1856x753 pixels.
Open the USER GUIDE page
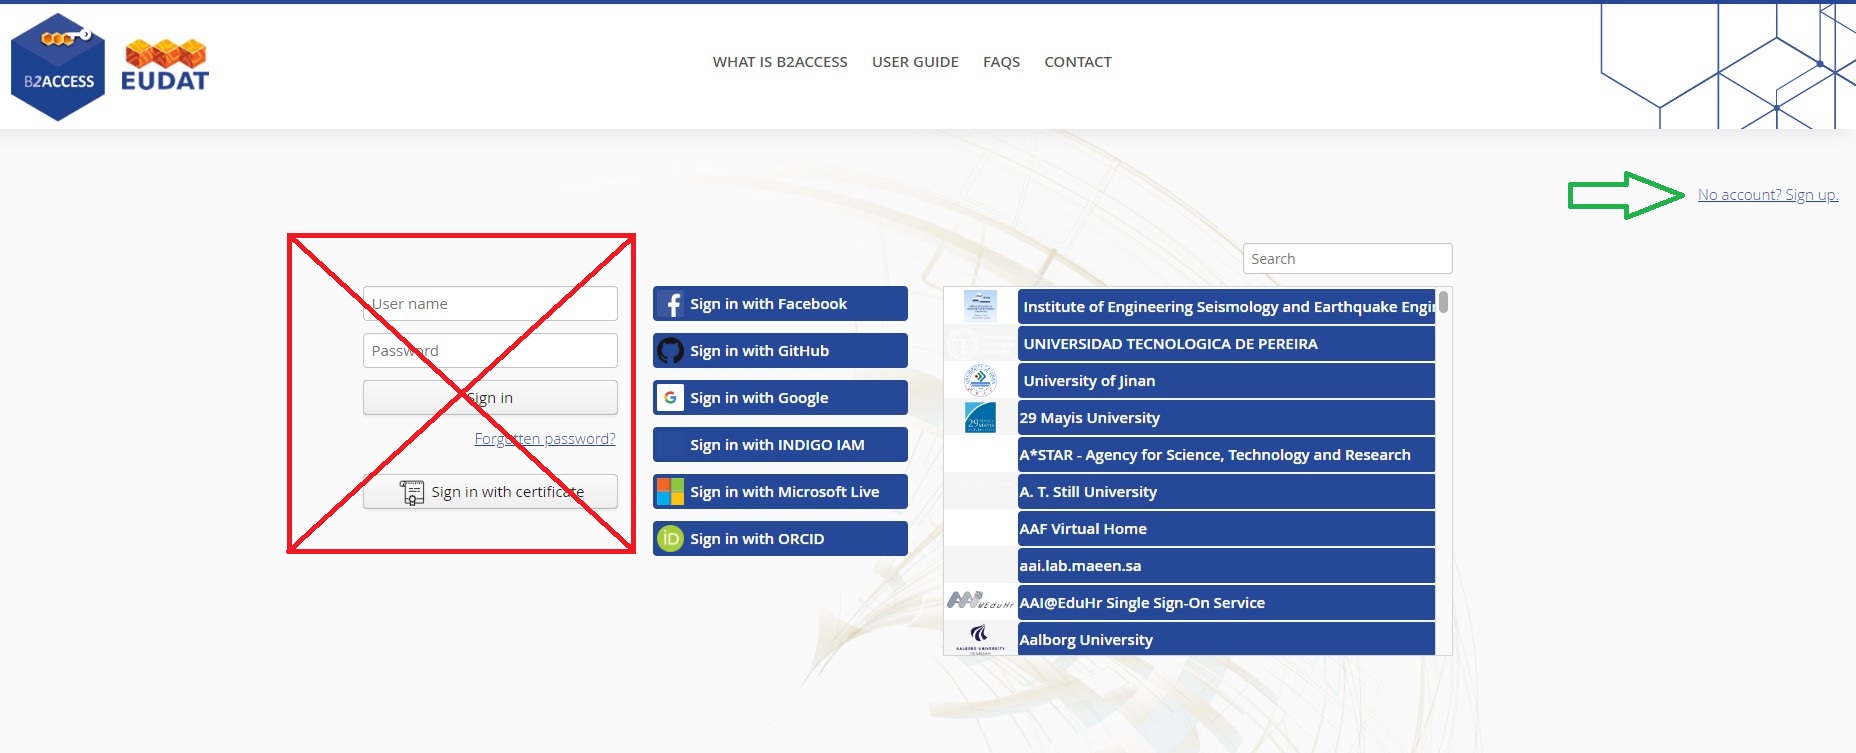[x=915, y=62]
